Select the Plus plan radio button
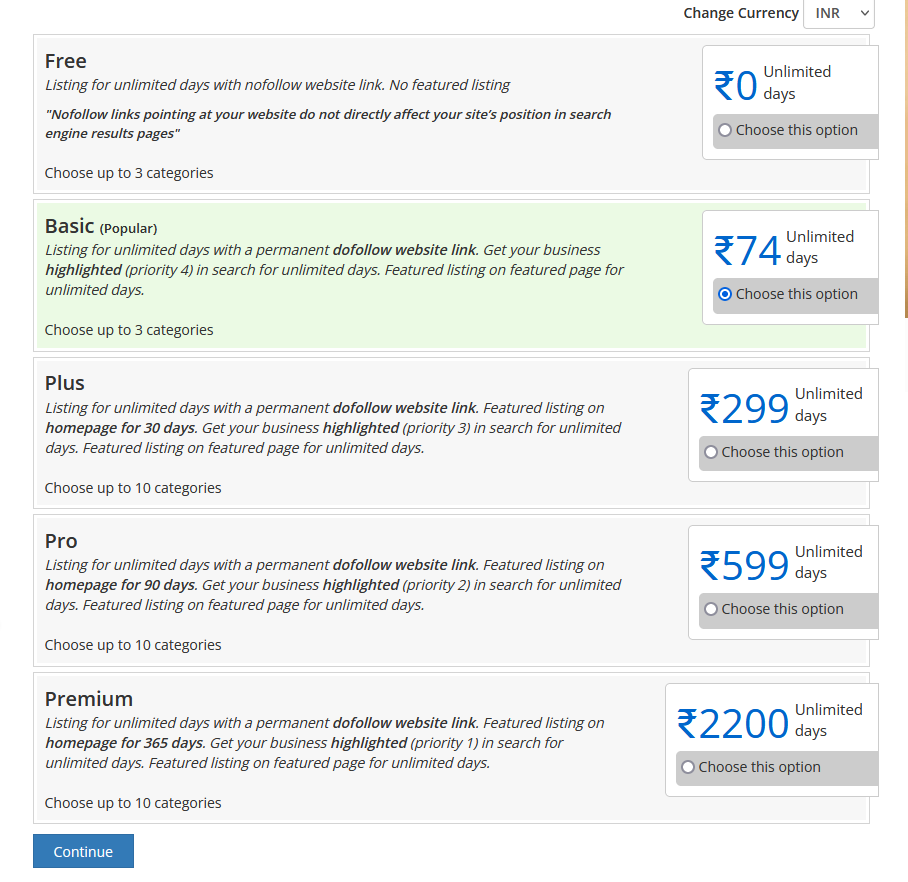Image resolution: width=908 pixels, height=882 pixels. click(x=711, y=452)
